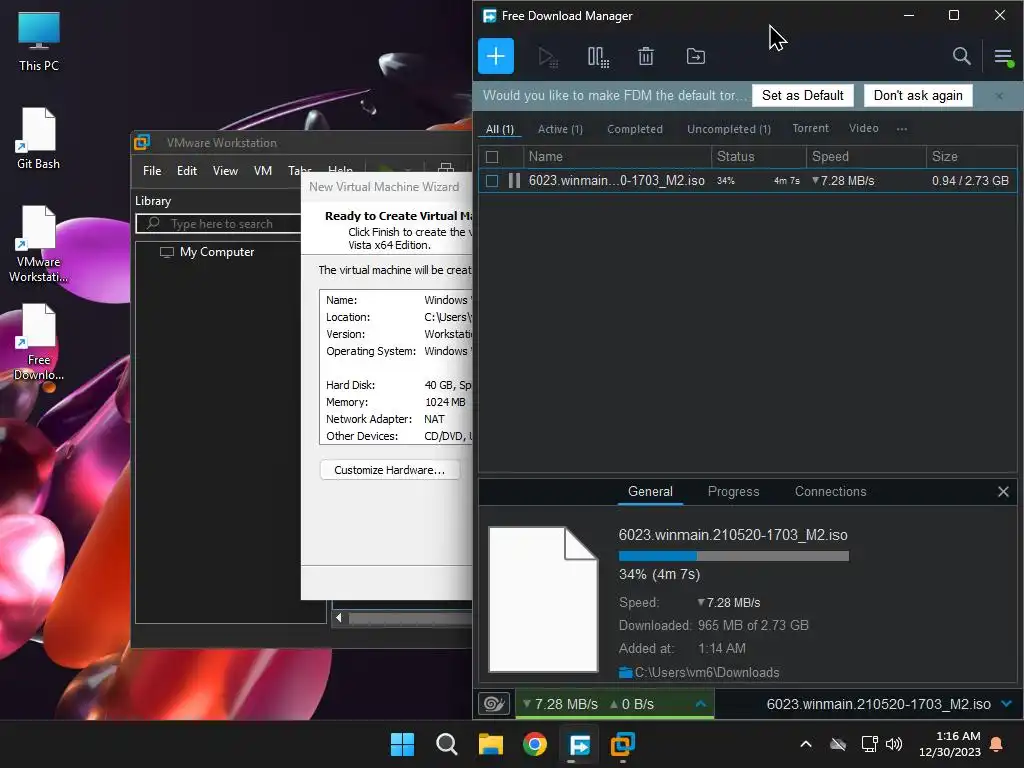Click the move to folder icon in FDM toolbar

tap(696, 57)
